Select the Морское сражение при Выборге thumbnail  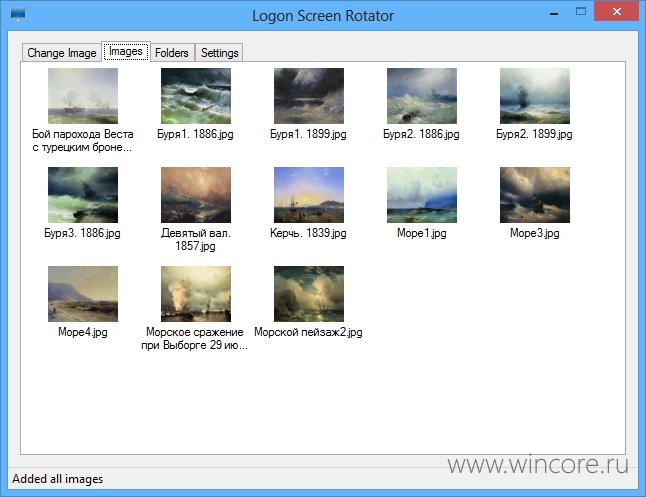(x=196, y=294)
